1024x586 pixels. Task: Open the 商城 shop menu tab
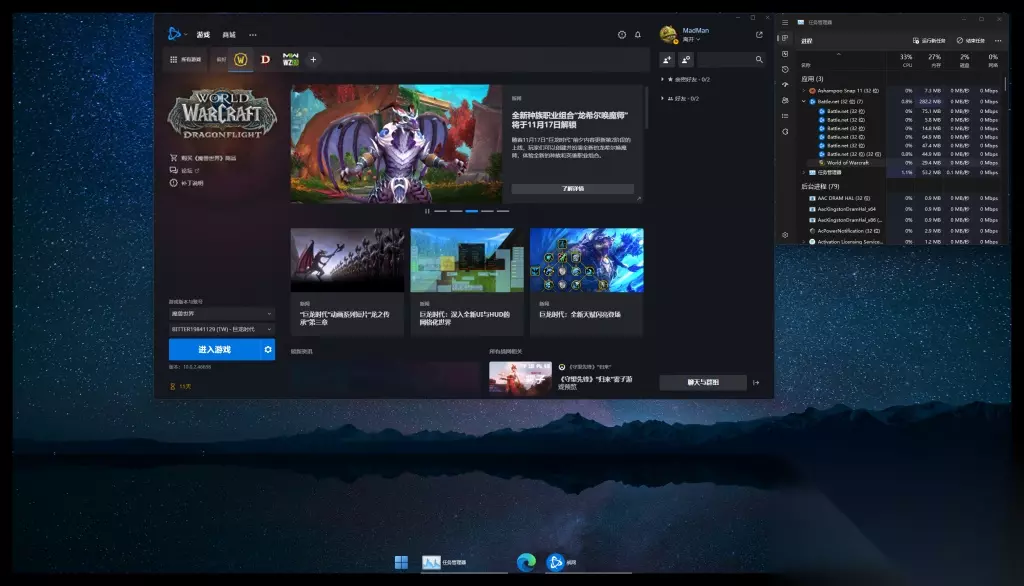(229, 35)
